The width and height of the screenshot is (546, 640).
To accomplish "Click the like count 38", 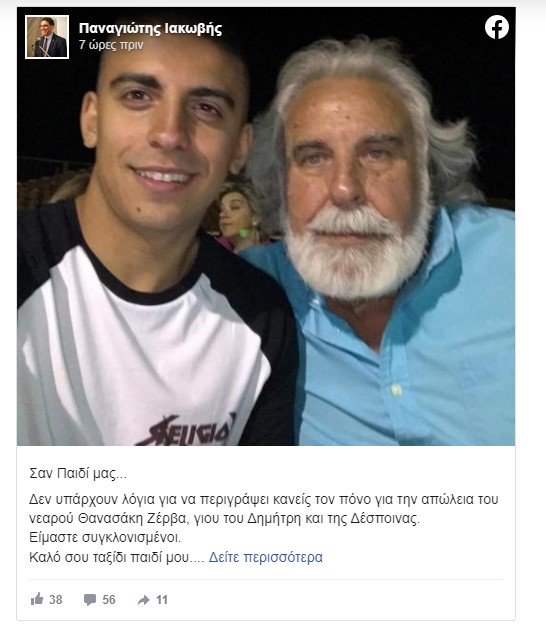I will pyautogui.click(x=56, y=600).
